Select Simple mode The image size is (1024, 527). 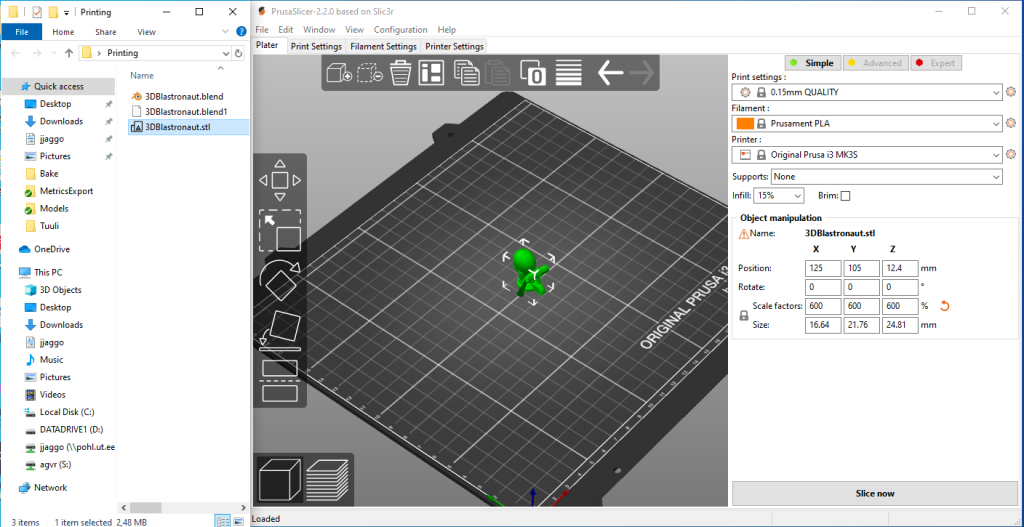point(812,63)
